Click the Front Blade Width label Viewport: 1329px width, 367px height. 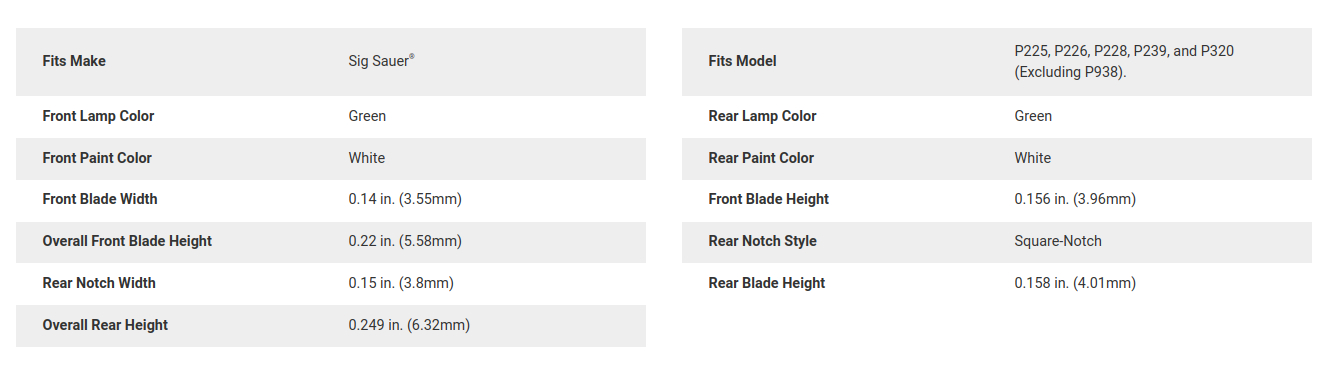tap(100, 199)
